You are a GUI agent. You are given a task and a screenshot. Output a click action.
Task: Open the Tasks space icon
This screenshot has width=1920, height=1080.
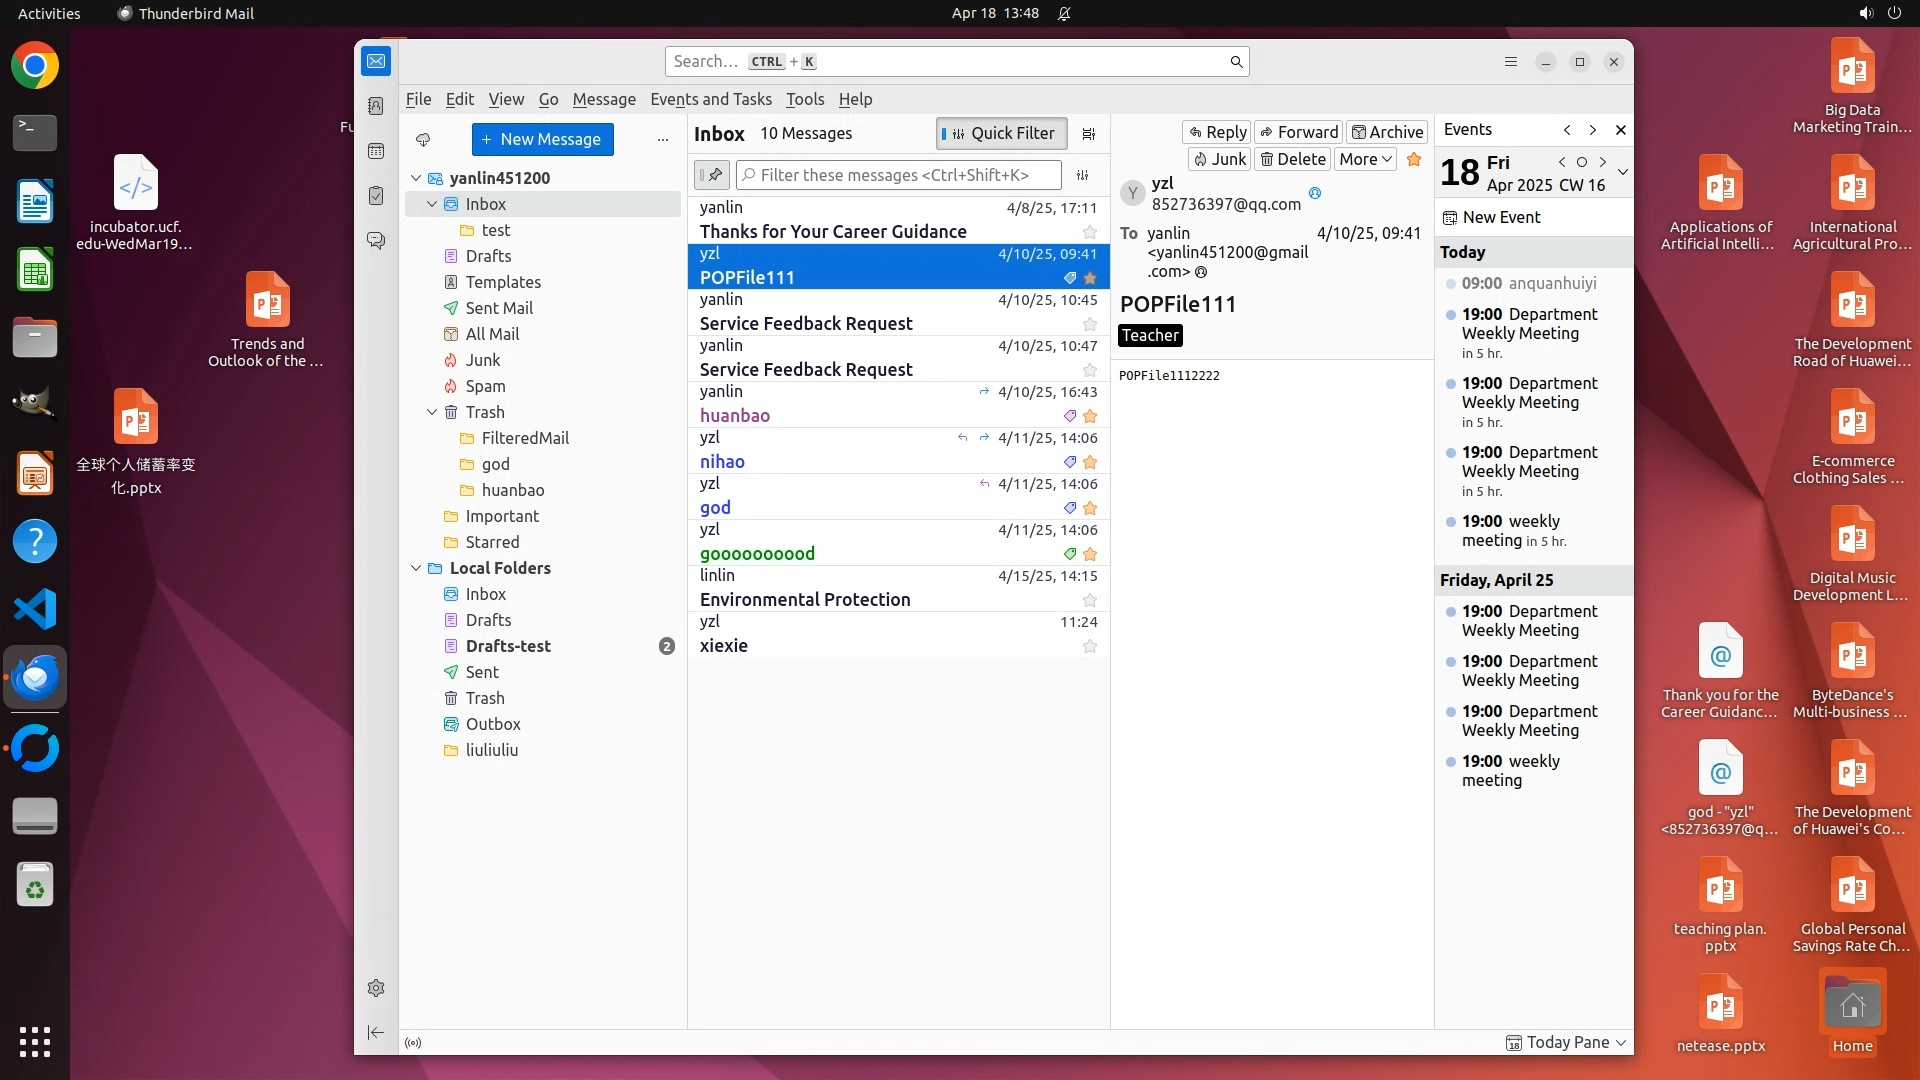(x=376, y=196)
